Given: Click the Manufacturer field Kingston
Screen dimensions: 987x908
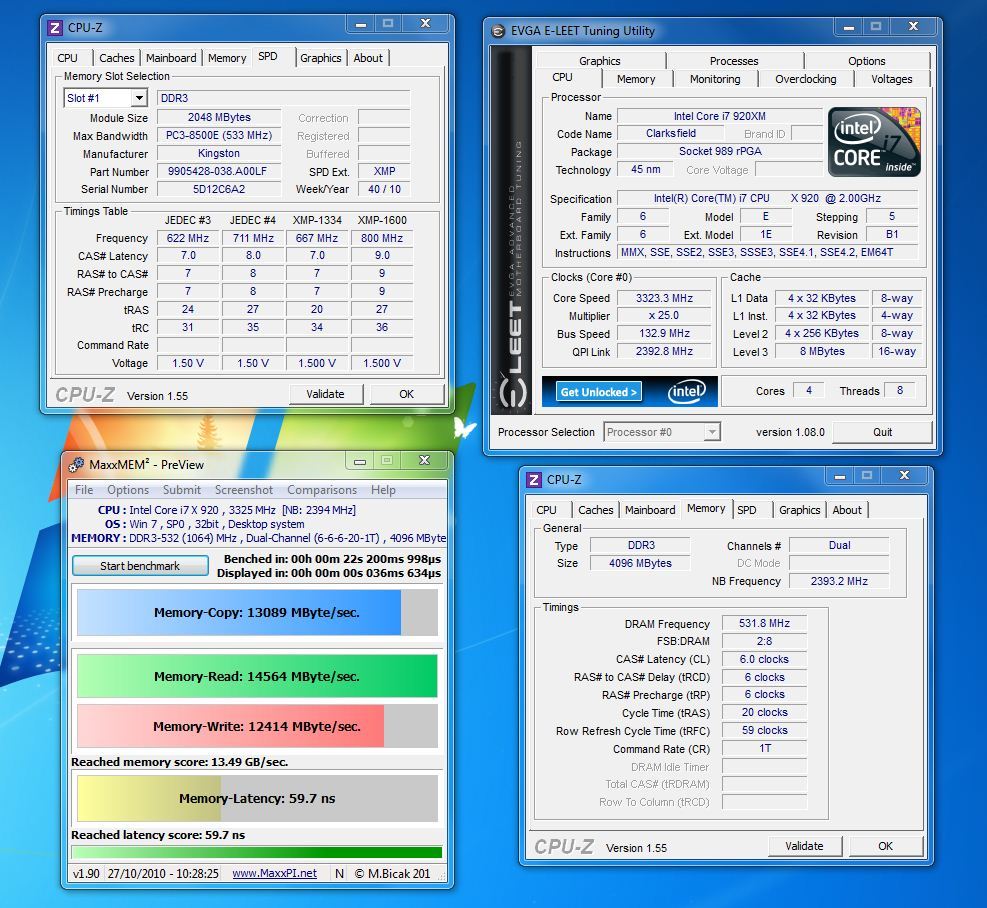Looking at the screenshot, I should click(x=218, y=153).
